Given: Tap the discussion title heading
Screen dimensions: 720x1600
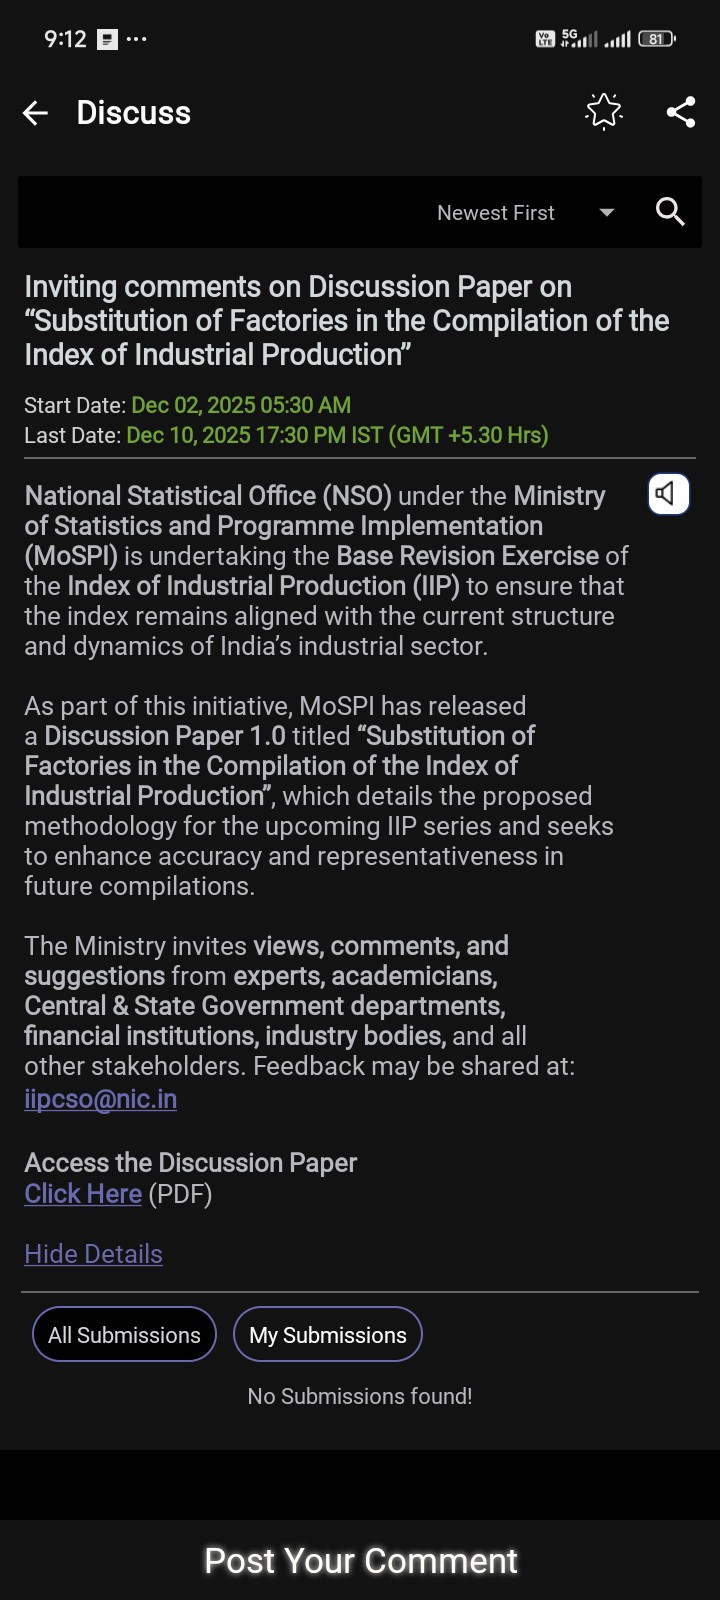Looking at the screenshot, I should [346, 321].
